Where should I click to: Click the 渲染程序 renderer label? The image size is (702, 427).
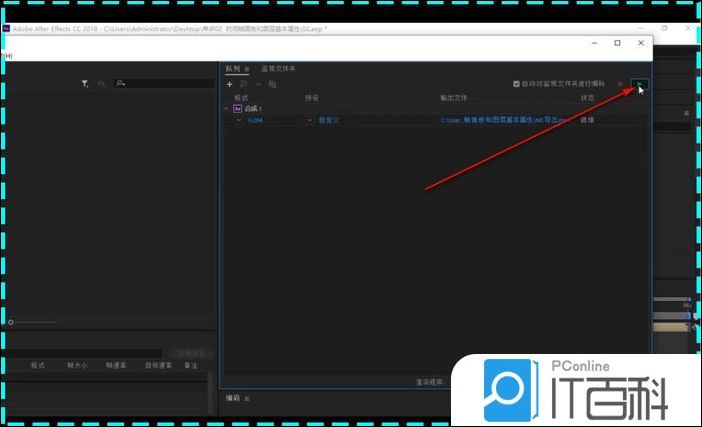pyautogui.click(x=429, y=382)
